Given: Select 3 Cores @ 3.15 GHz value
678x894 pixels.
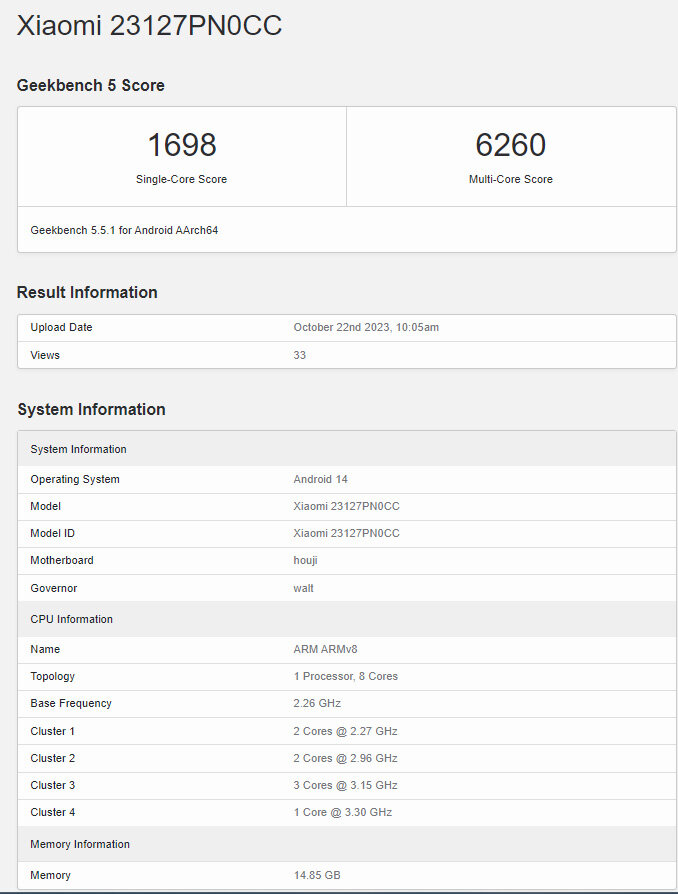Looking at the screenshot, I should (x=346, y=786).
